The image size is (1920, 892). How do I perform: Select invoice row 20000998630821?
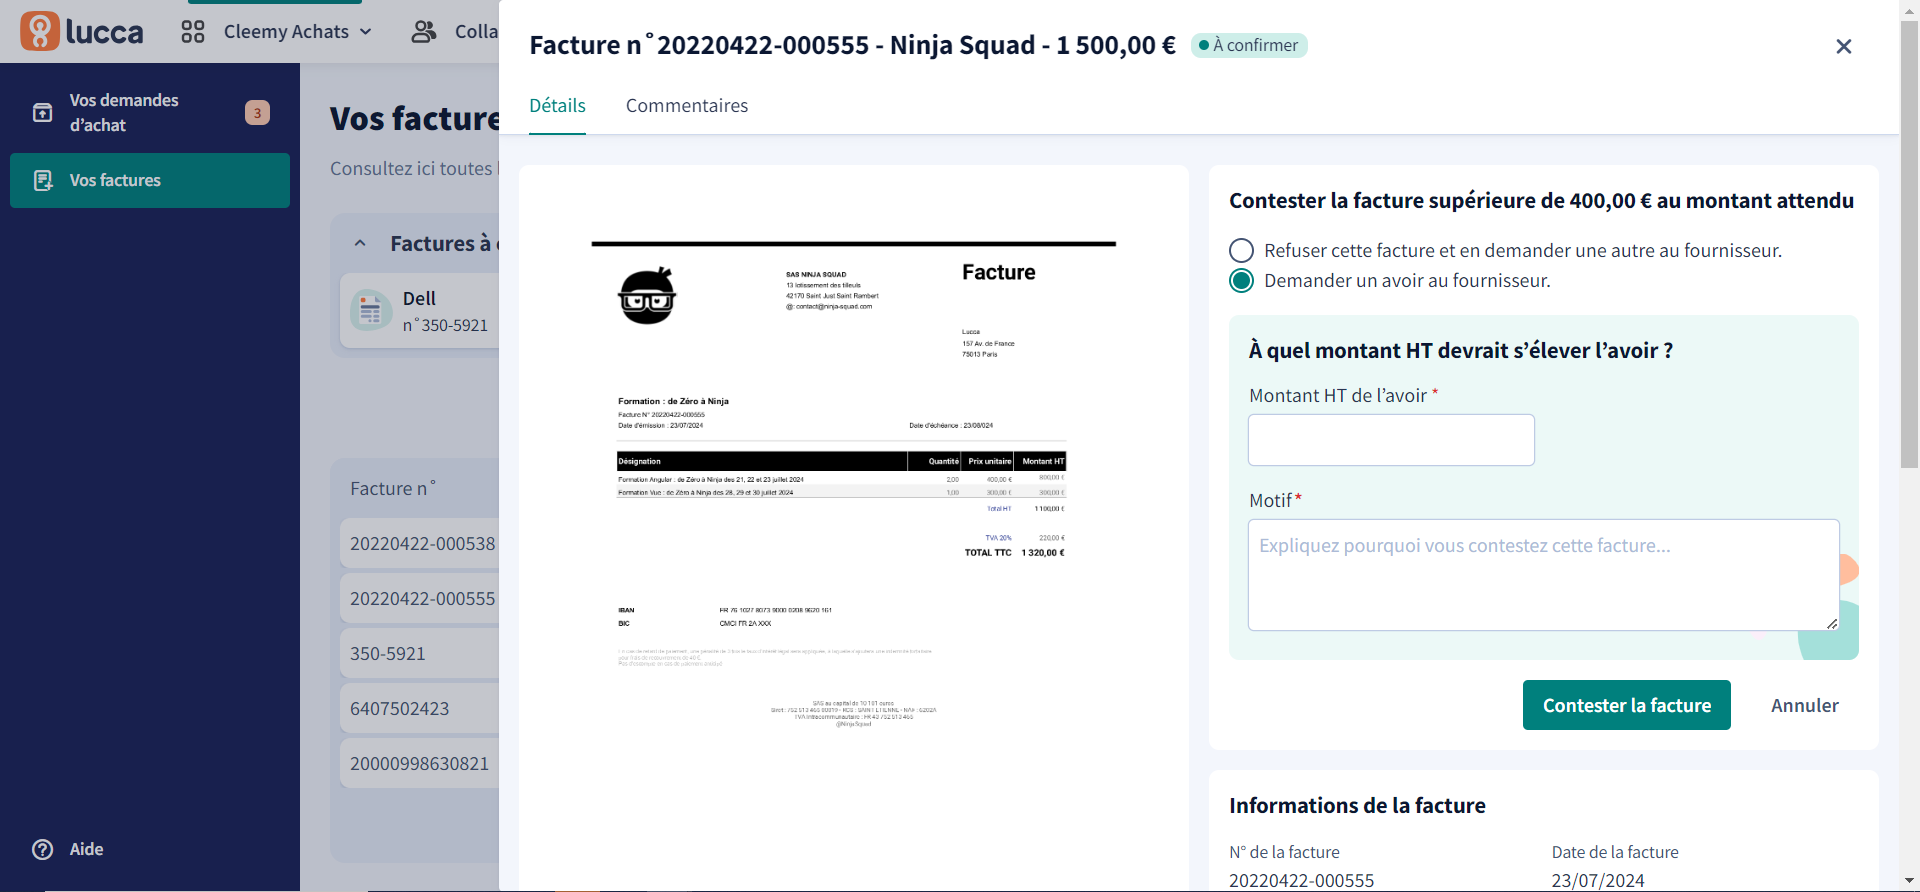coord(420,763)
